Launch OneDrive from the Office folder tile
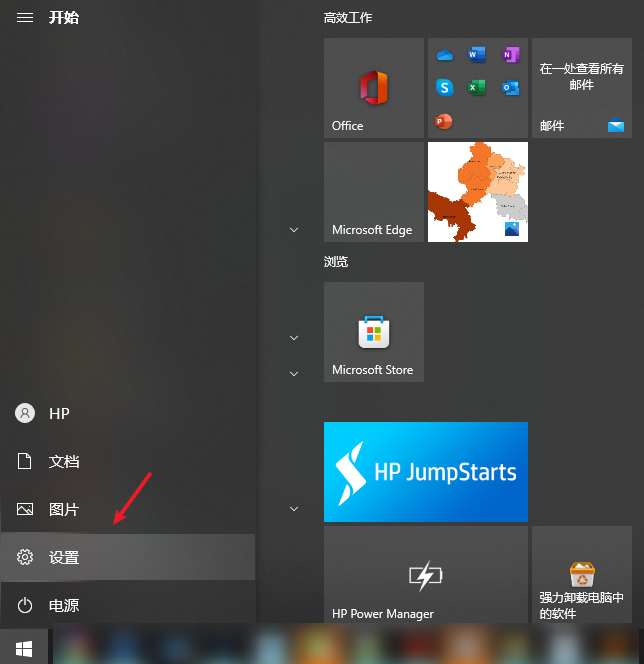This screenshot has height=664, width=644. pyautogui.click(x=445, y=55)
